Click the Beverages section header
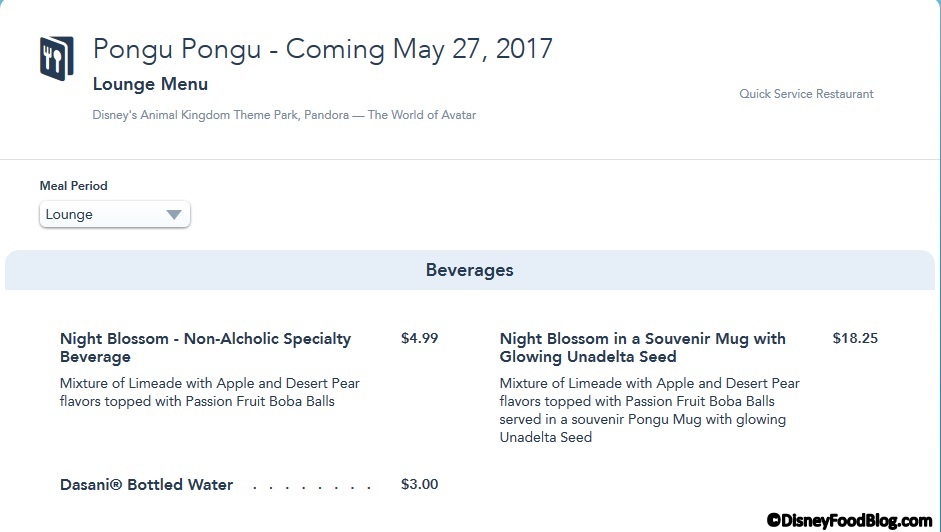The image size is (941, 532). (469, 270)
